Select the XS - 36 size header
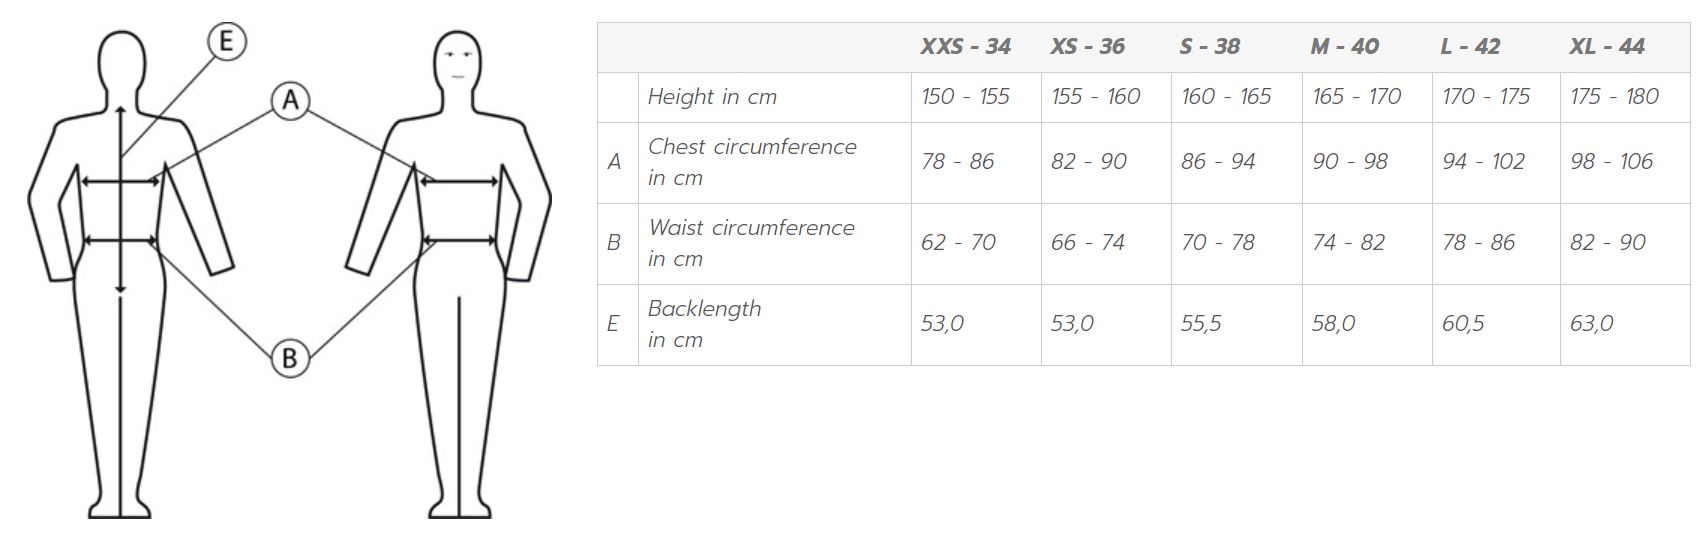This screenshot has width=1705, height=540. click(x=1087, y=47)
